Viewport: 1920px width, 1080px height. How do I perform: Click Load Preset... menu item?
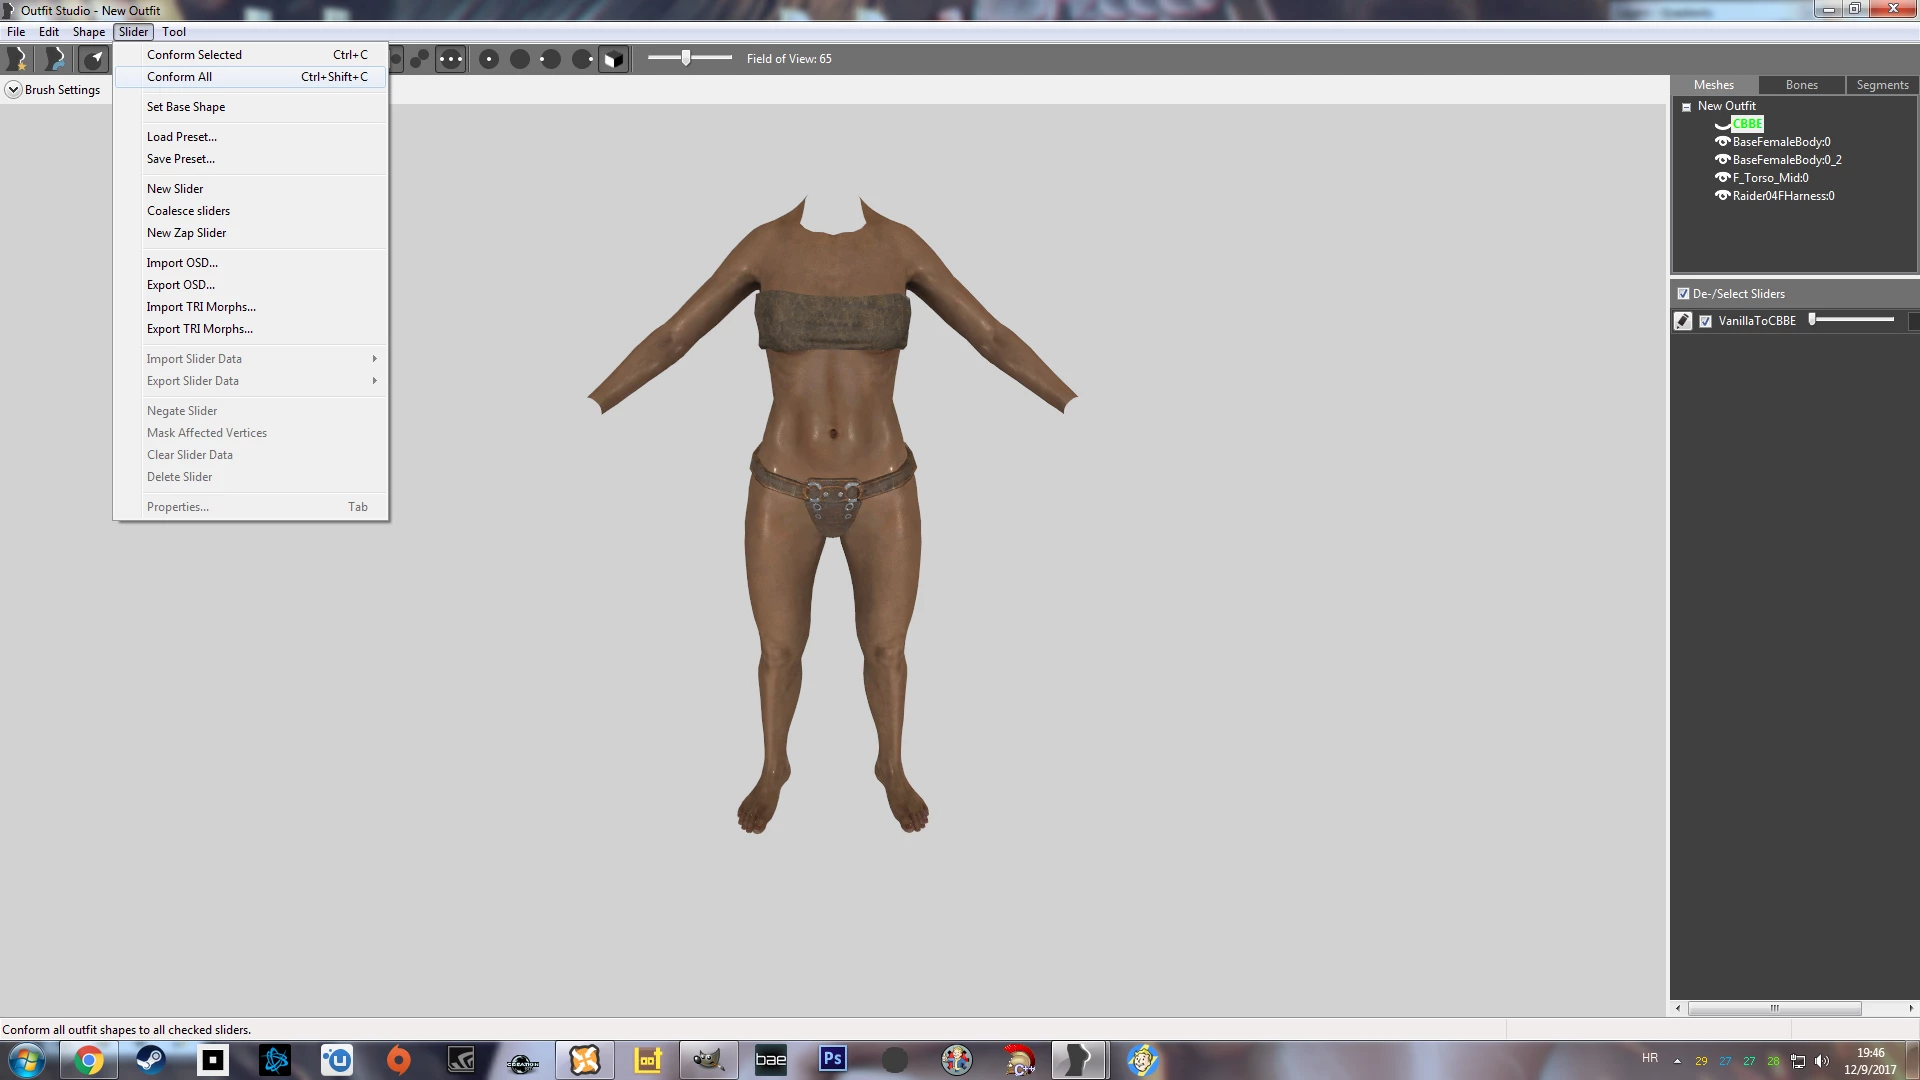tap(251, 137)
